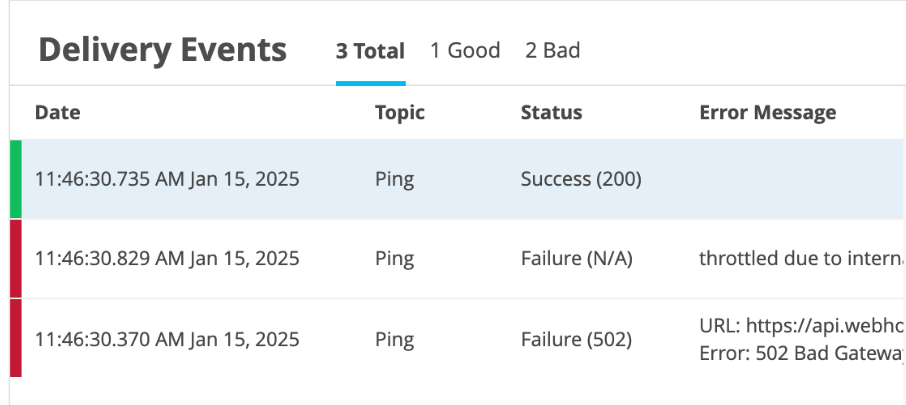Click the Success (200) status cell
This screenshot has width=906, height=405.
point(581,180)
